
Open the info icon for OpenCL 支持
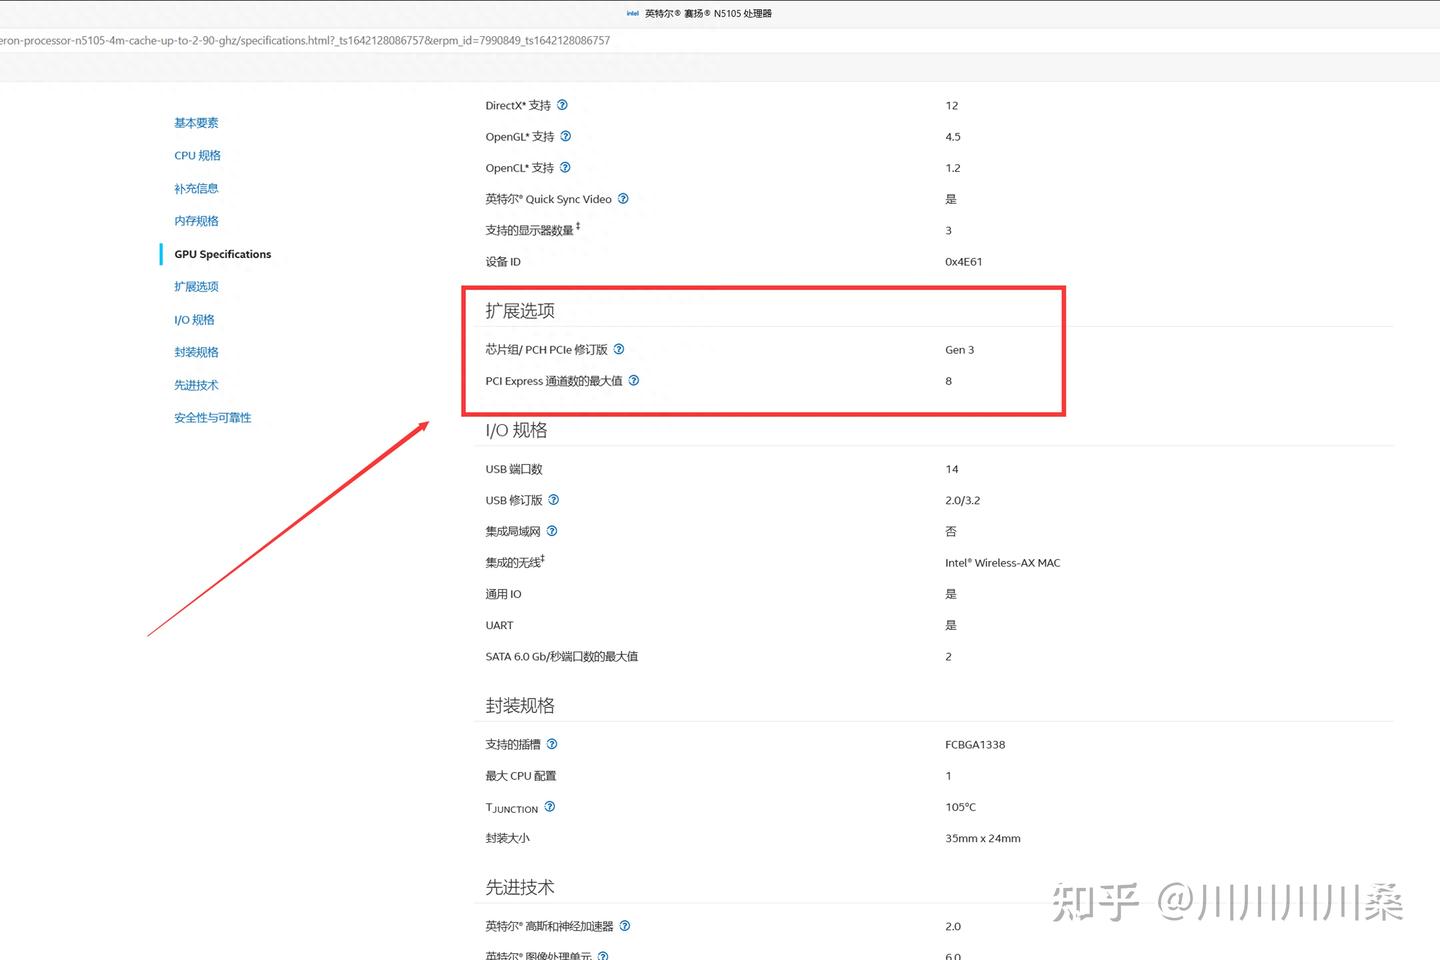(565, 167)
